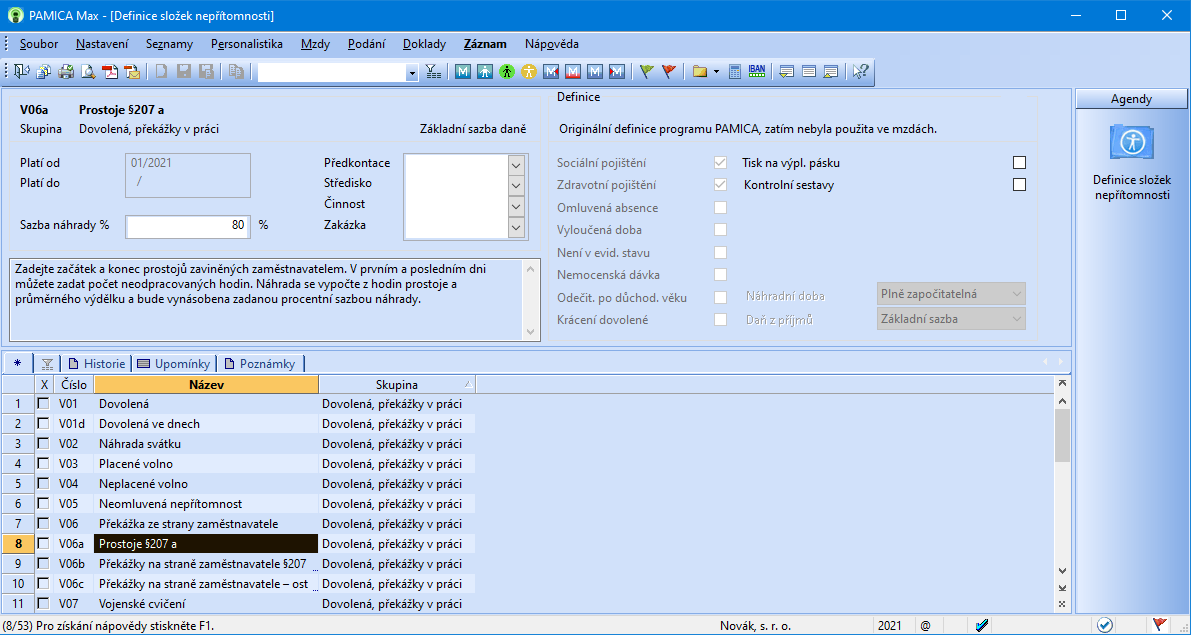
Task: Open the Předkontace dropdown arrow
Action: click(517, 164)
